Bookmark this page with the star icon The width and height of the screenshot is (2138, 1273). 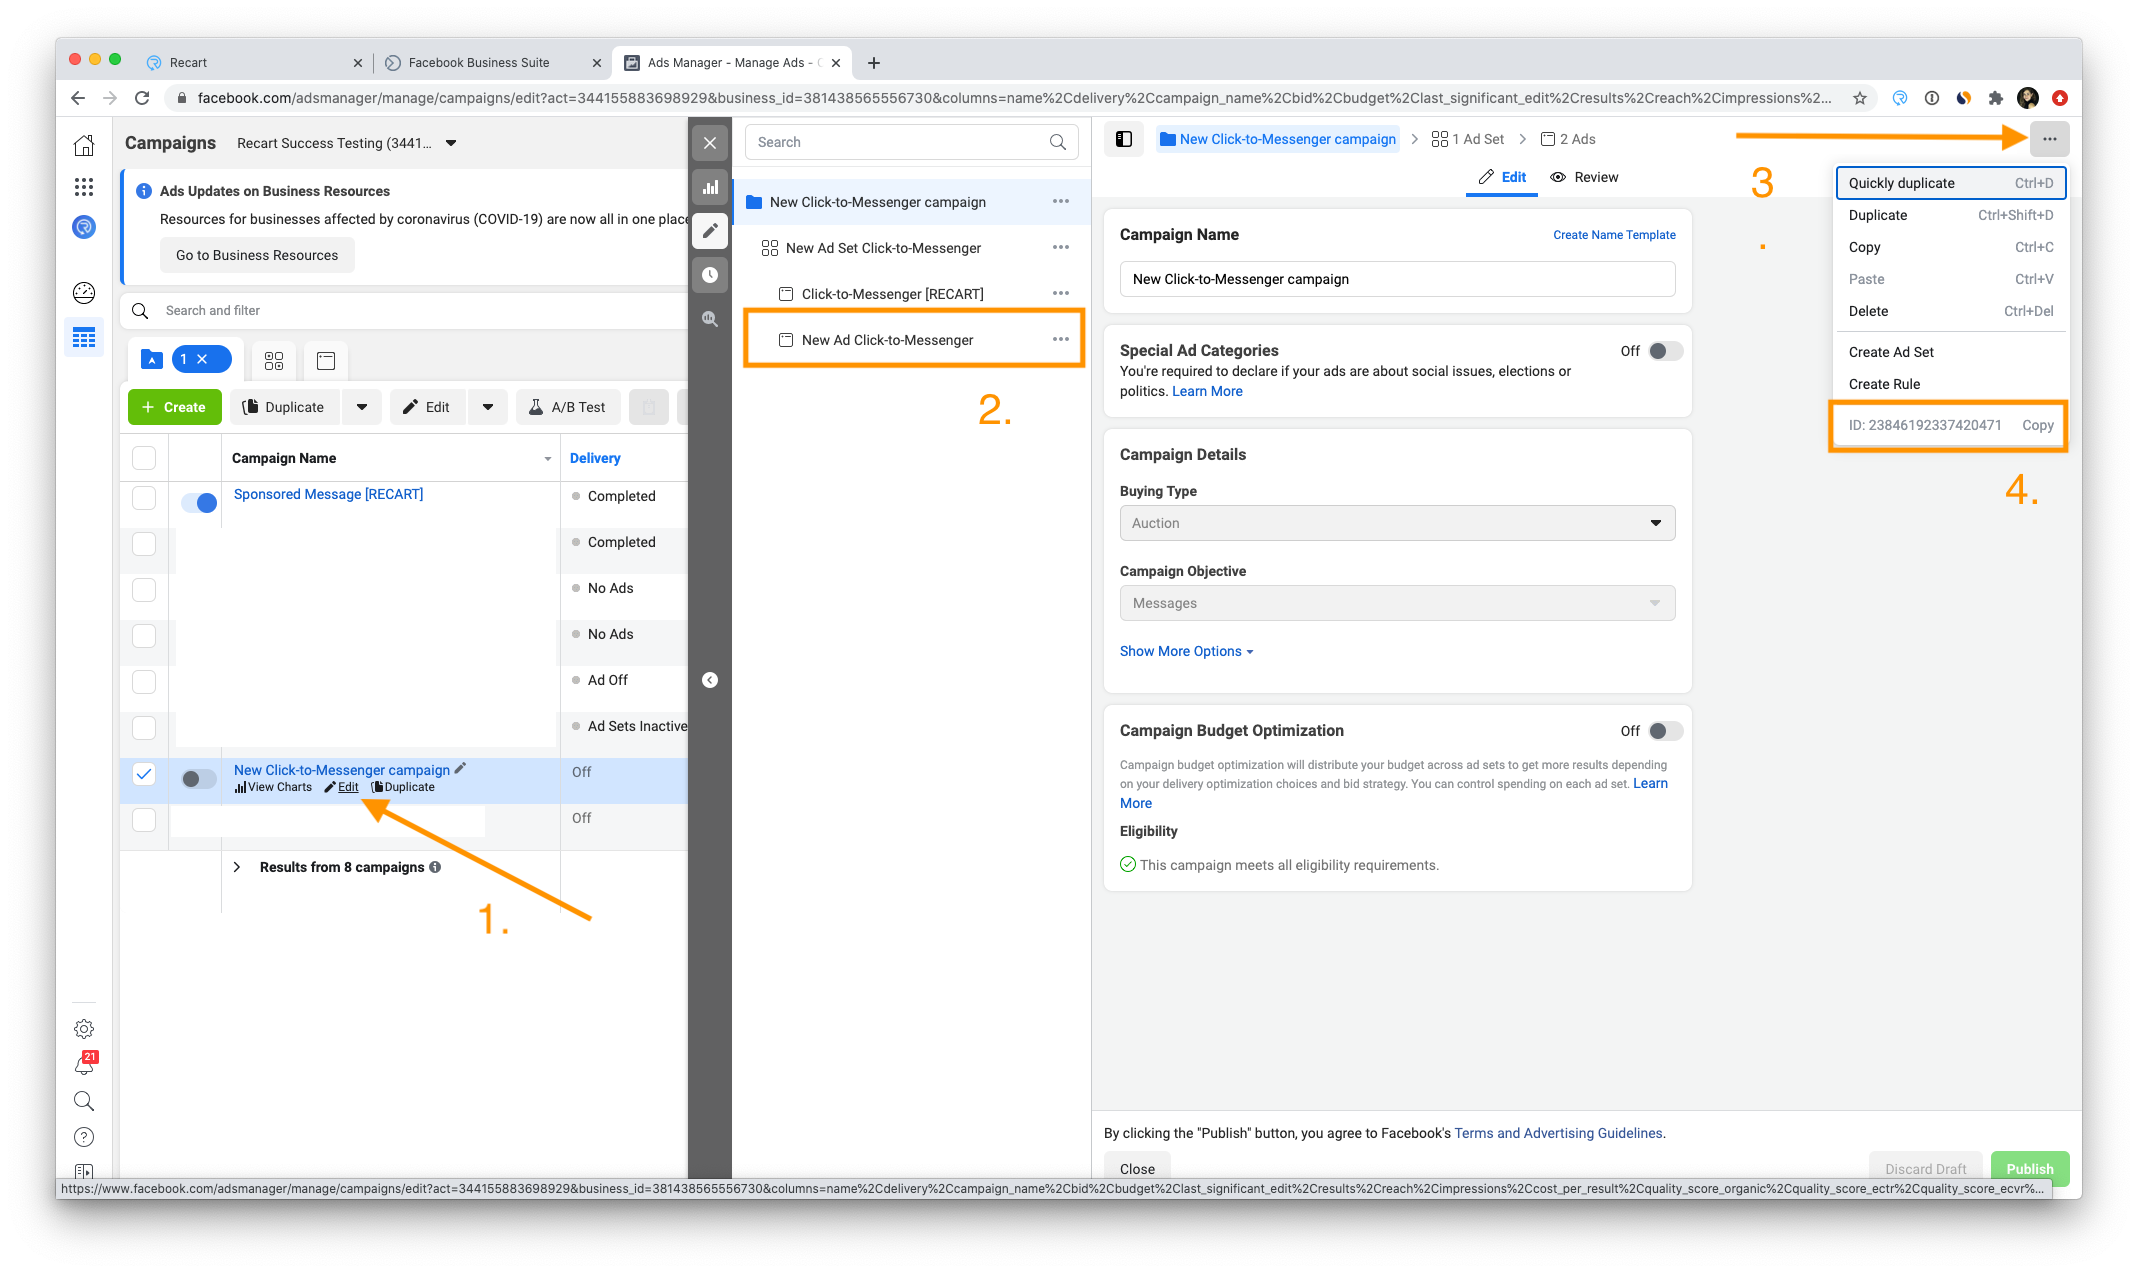[1860, 98]
